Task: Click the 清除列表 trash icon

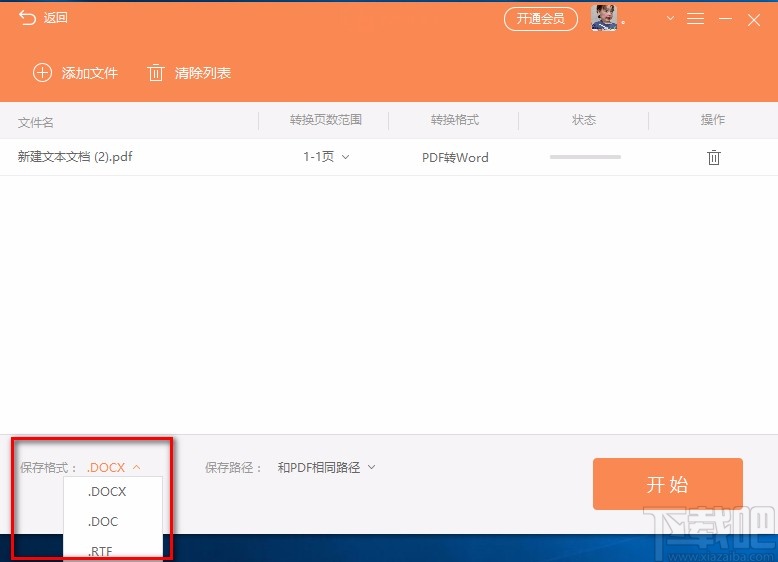Action: coord(155,73)
